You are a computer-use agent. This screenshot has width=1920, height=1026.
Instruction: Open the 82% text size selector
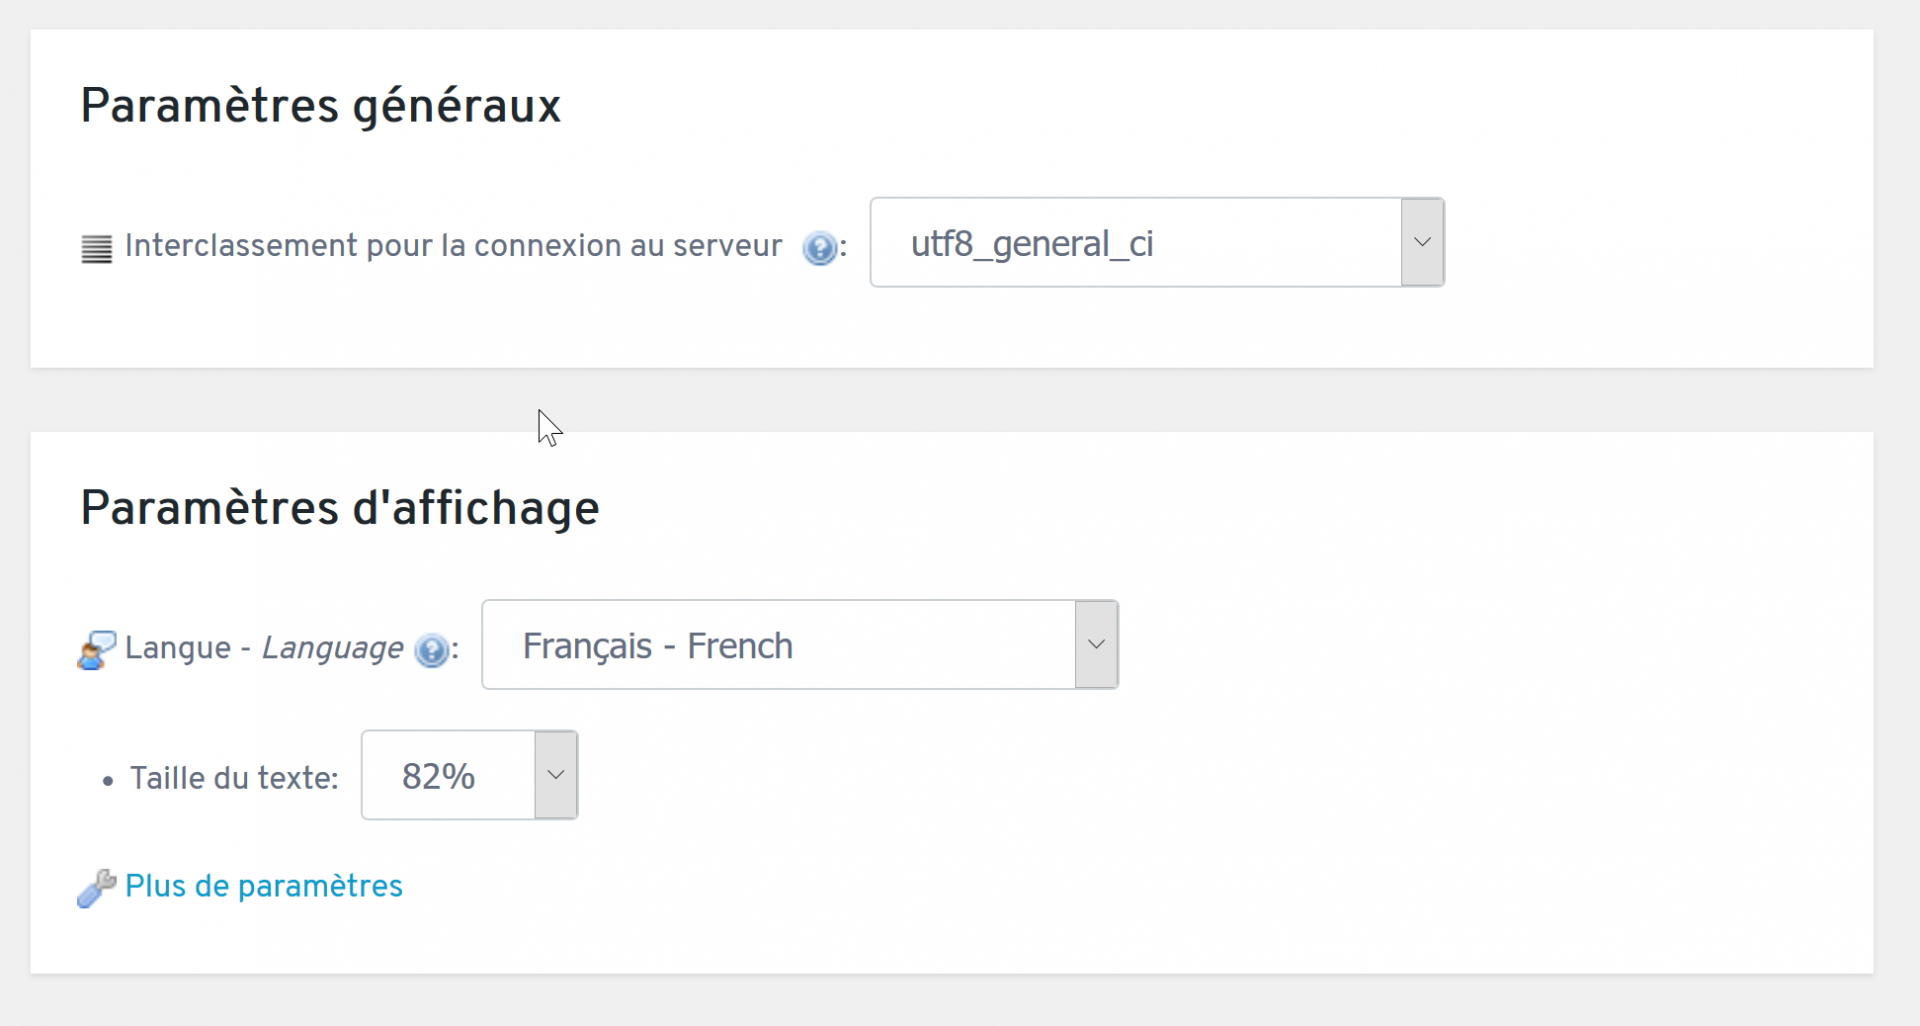[469, 775]
